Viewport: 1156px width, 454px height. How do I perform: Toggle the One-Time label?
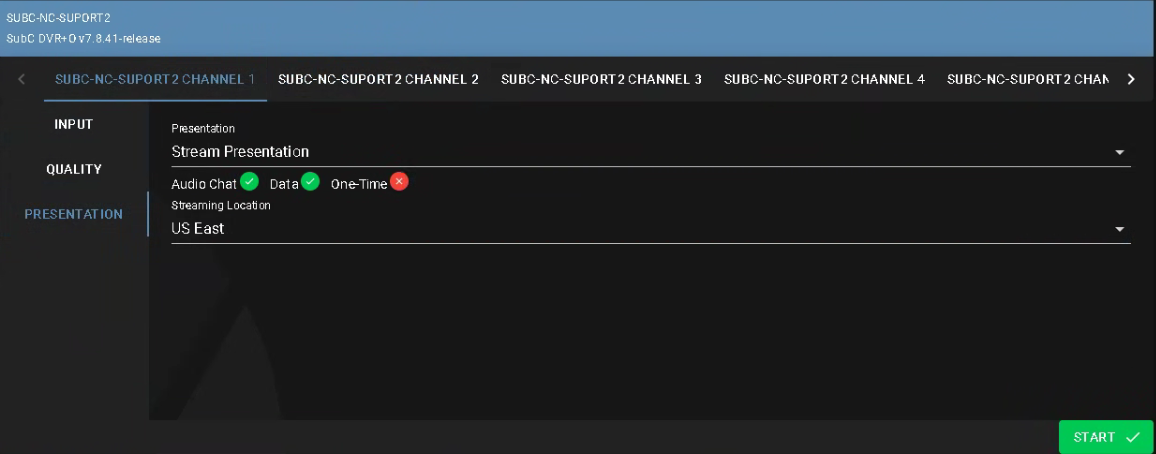coord(359,184)
